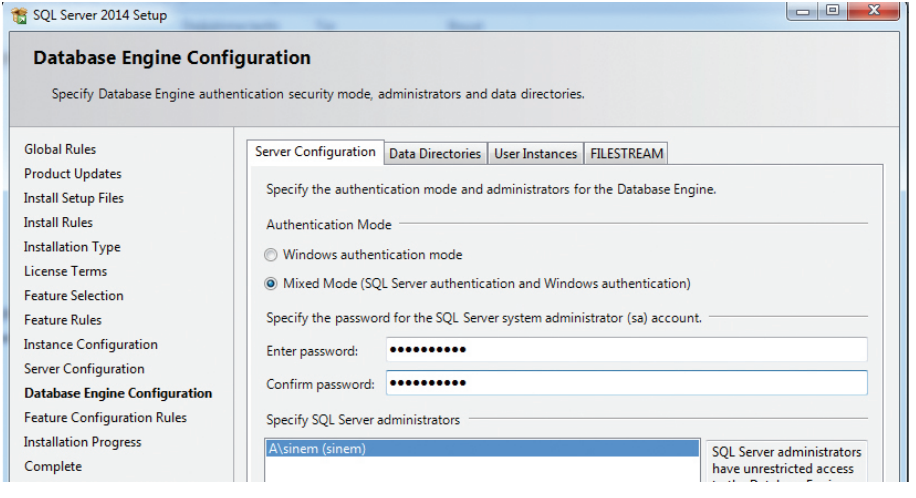The image size is (916, 498).
Task: Select License Terms step in sidebar
Action: (65, 271)
